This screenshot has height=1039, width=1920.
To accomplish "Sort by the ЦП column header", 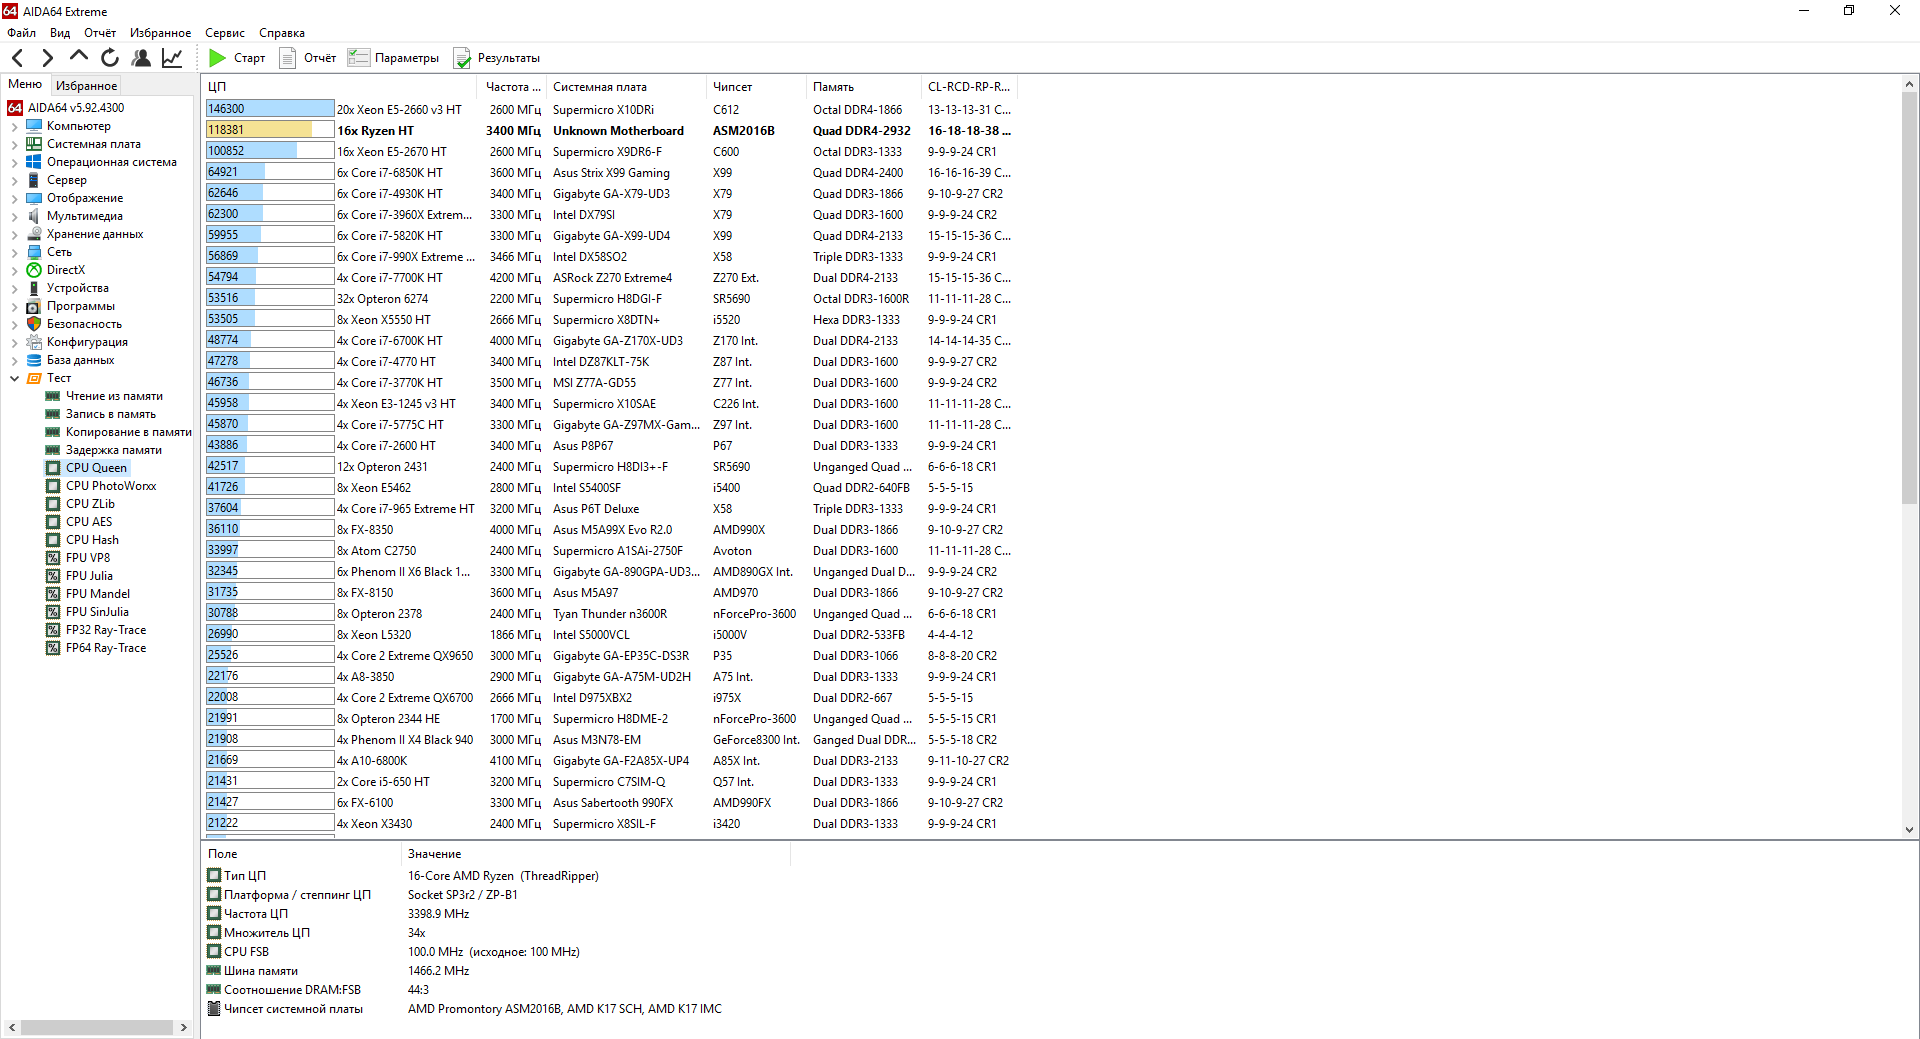I will [340, 87].
